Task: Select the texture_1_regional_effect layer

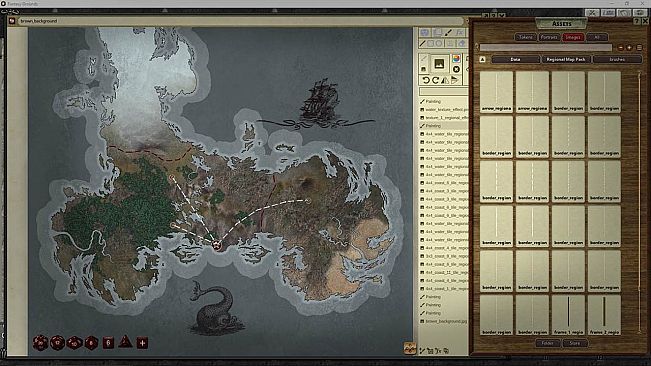Action: coord(443,117)
